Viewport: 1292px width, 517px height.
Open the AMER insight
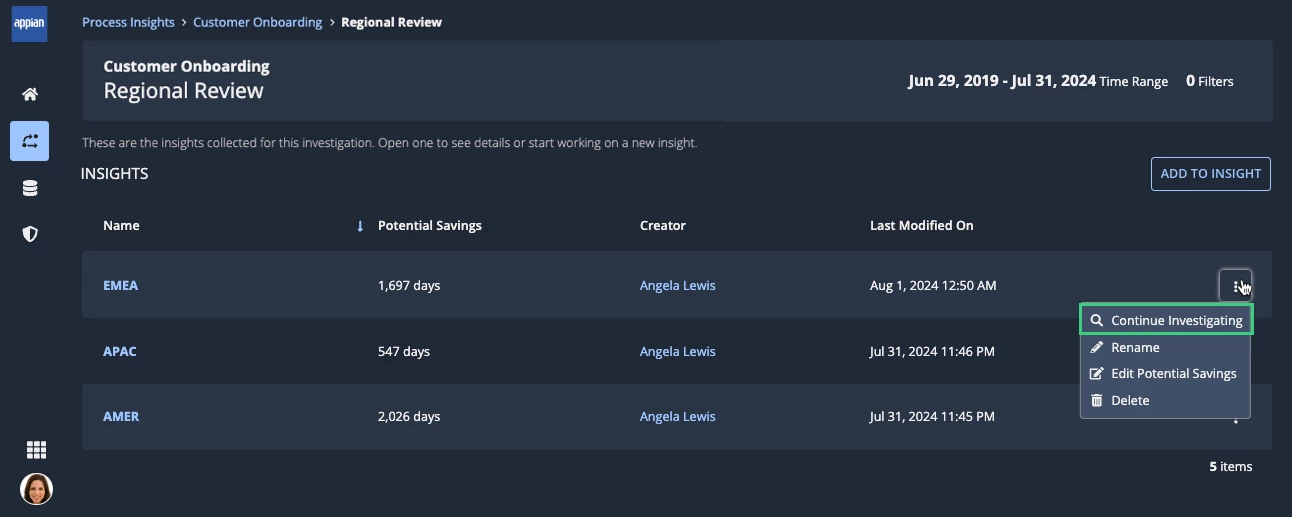pos(121,416)
